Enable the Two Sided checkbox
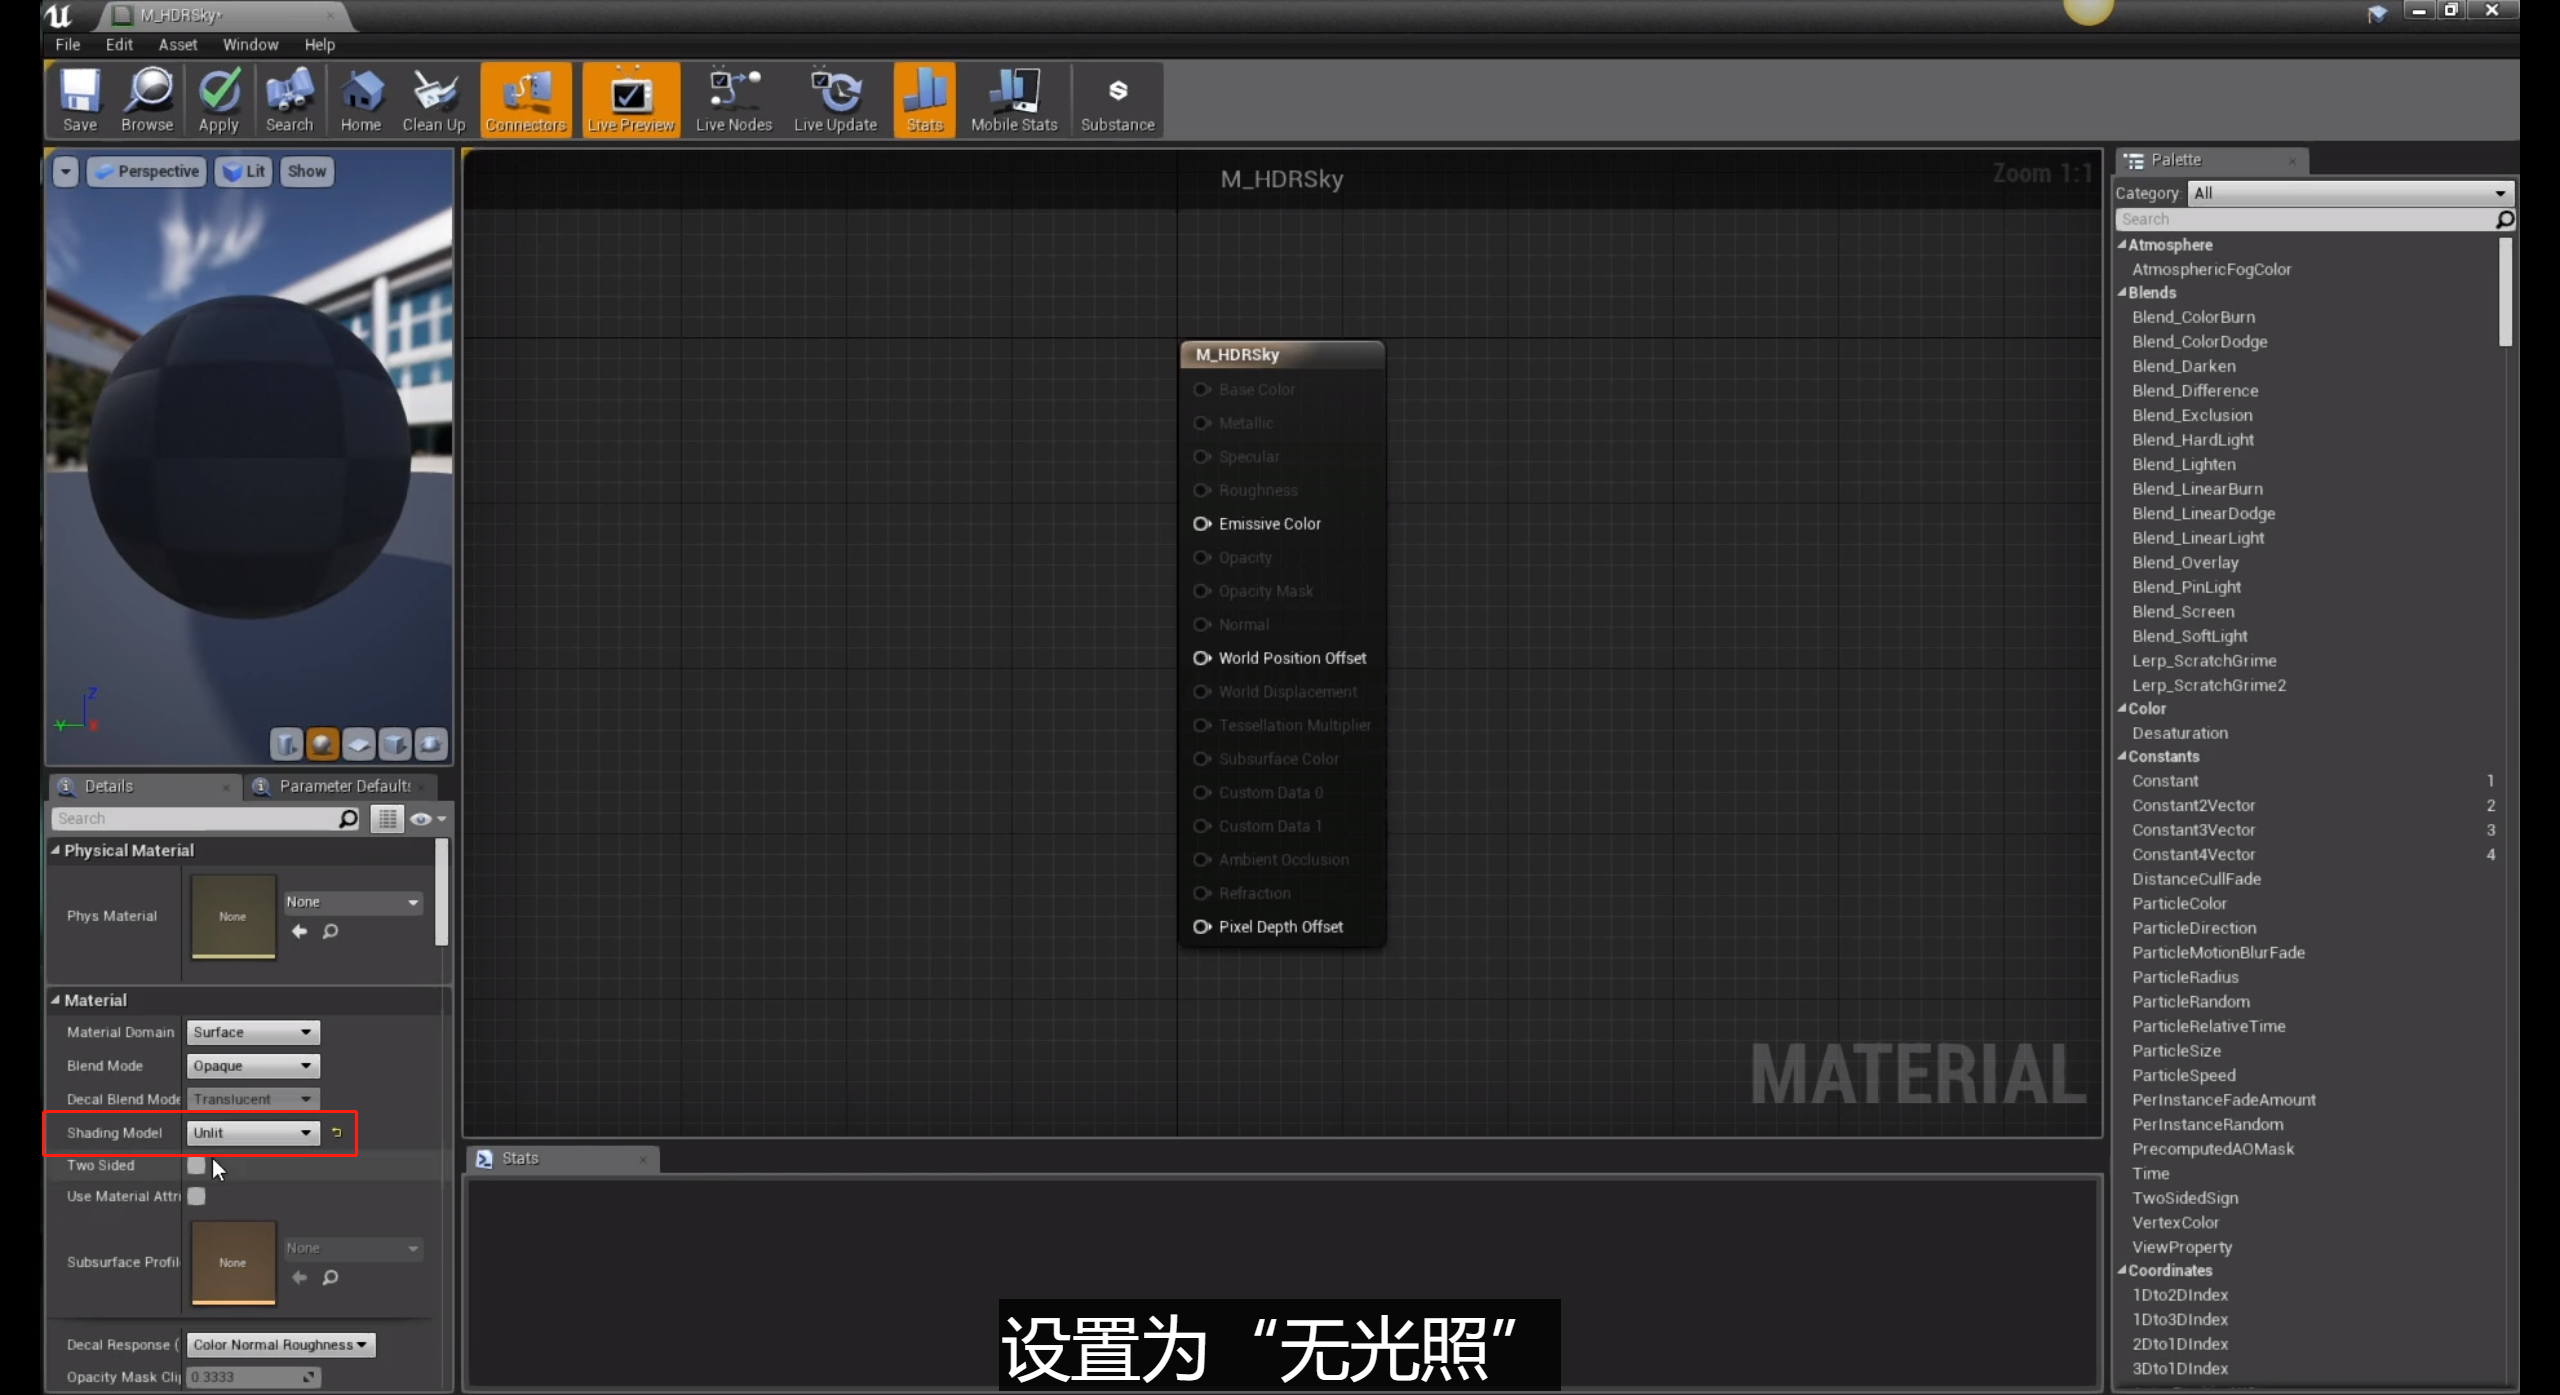 197,1165
